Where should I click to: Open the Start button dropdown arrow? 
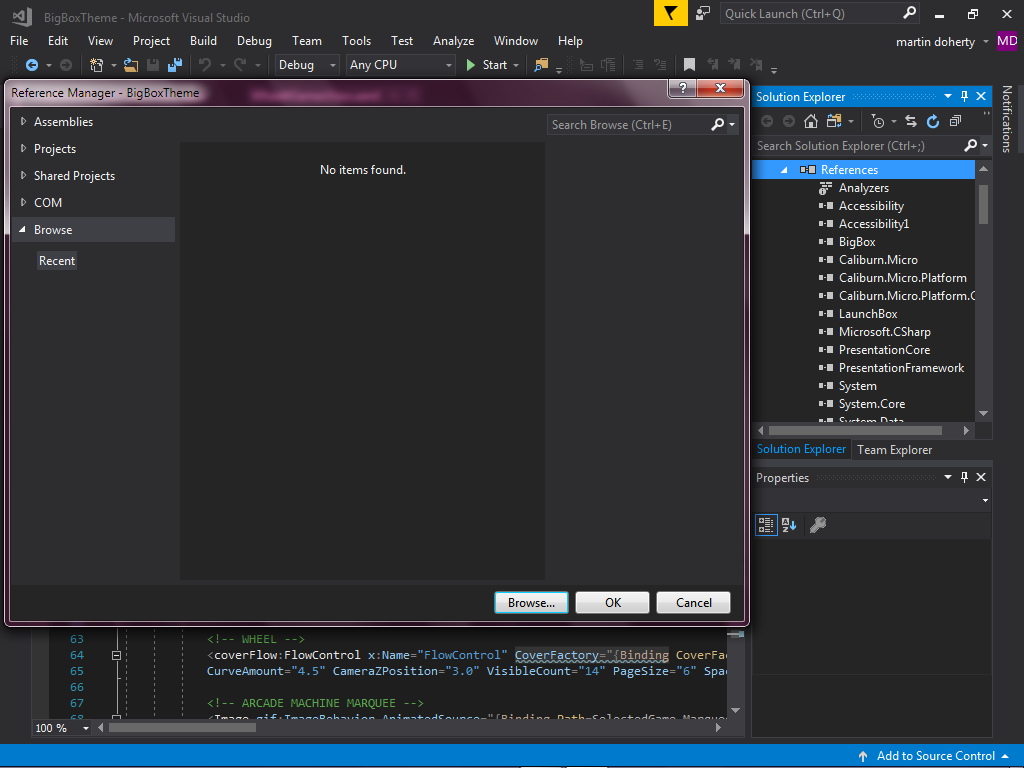[x=516, y=65]
